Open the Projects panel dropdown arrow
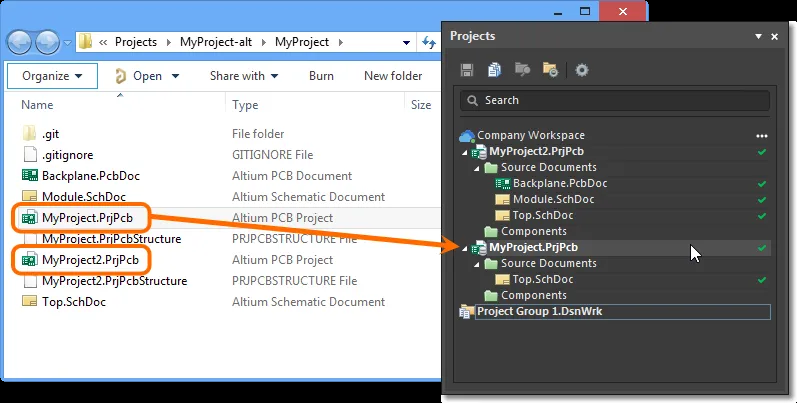 (758, 37)
